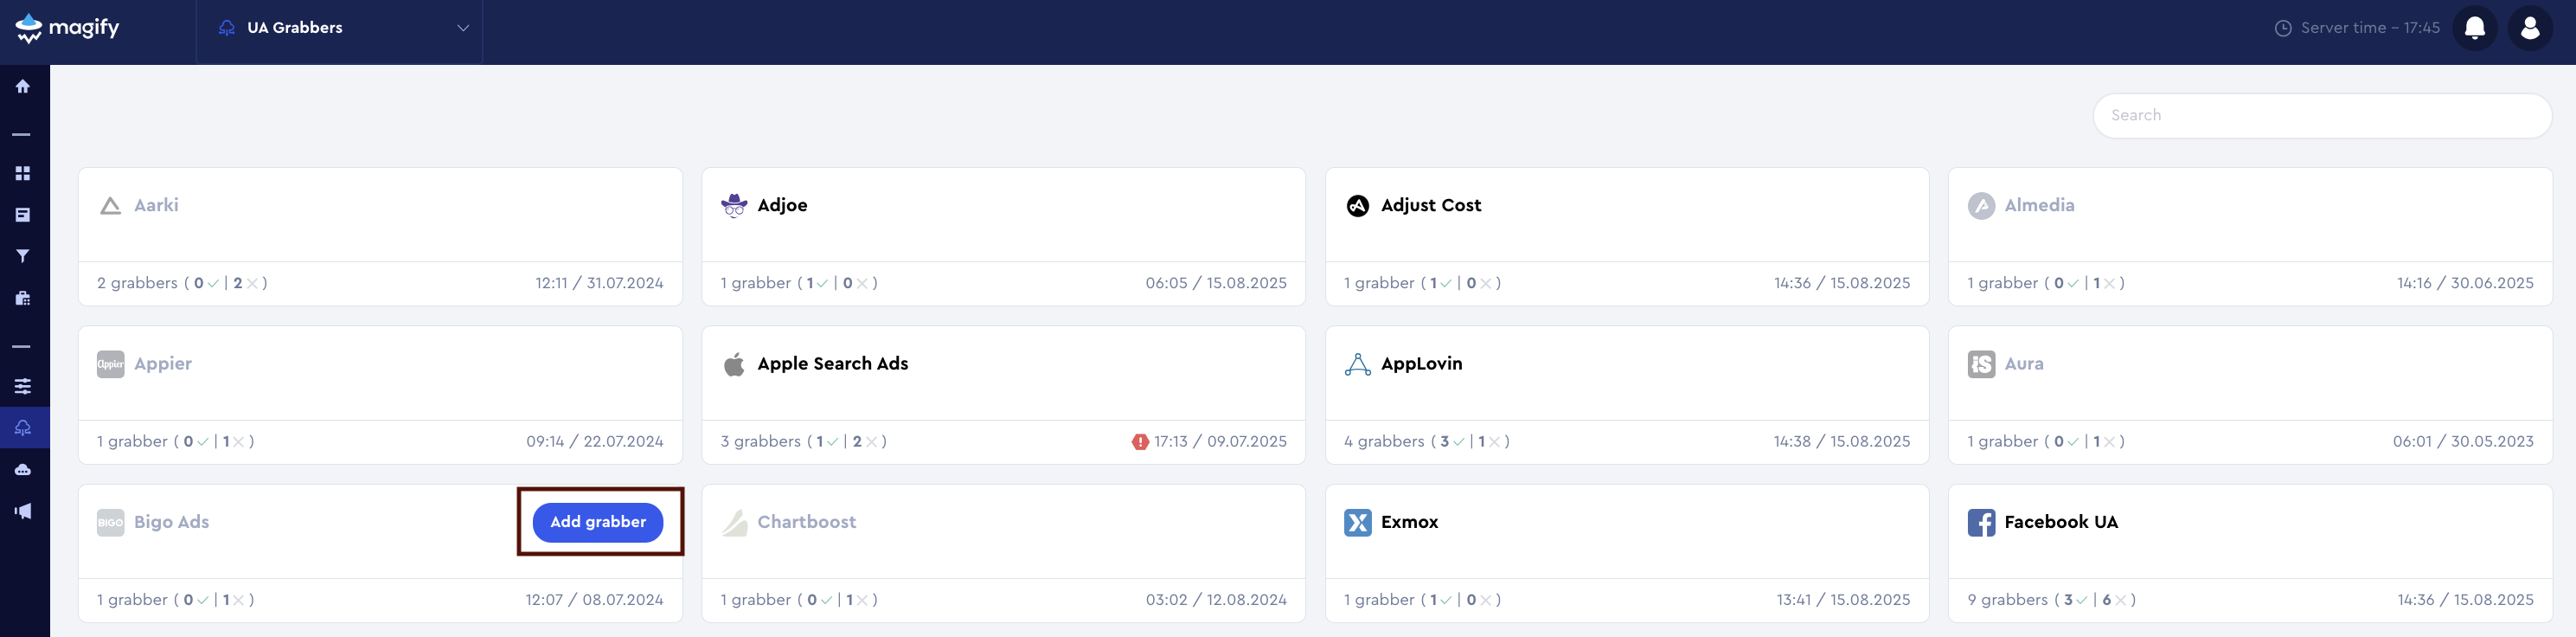Image resolution: width=2576 pixels, height=637 pixels.
Task: Click the Add grabber button
Action: [597, 522]
